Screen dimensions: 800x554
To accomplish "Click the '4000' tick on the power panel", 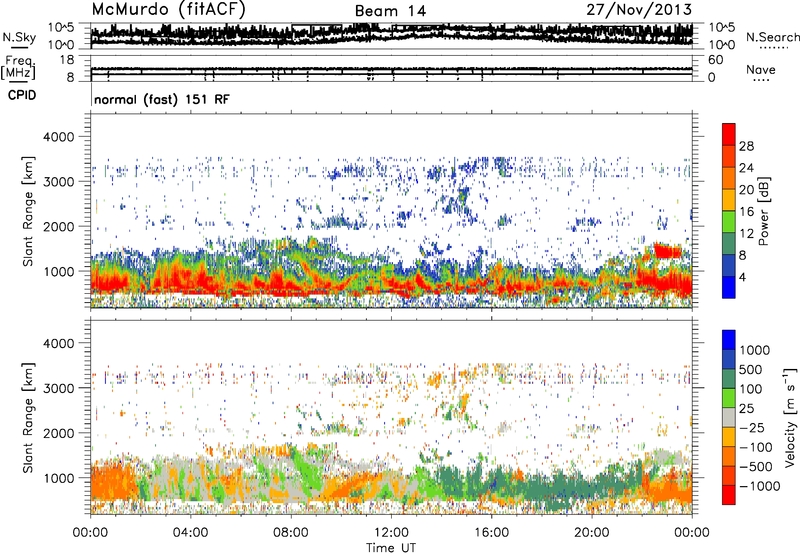I will [x=58, y=137].
